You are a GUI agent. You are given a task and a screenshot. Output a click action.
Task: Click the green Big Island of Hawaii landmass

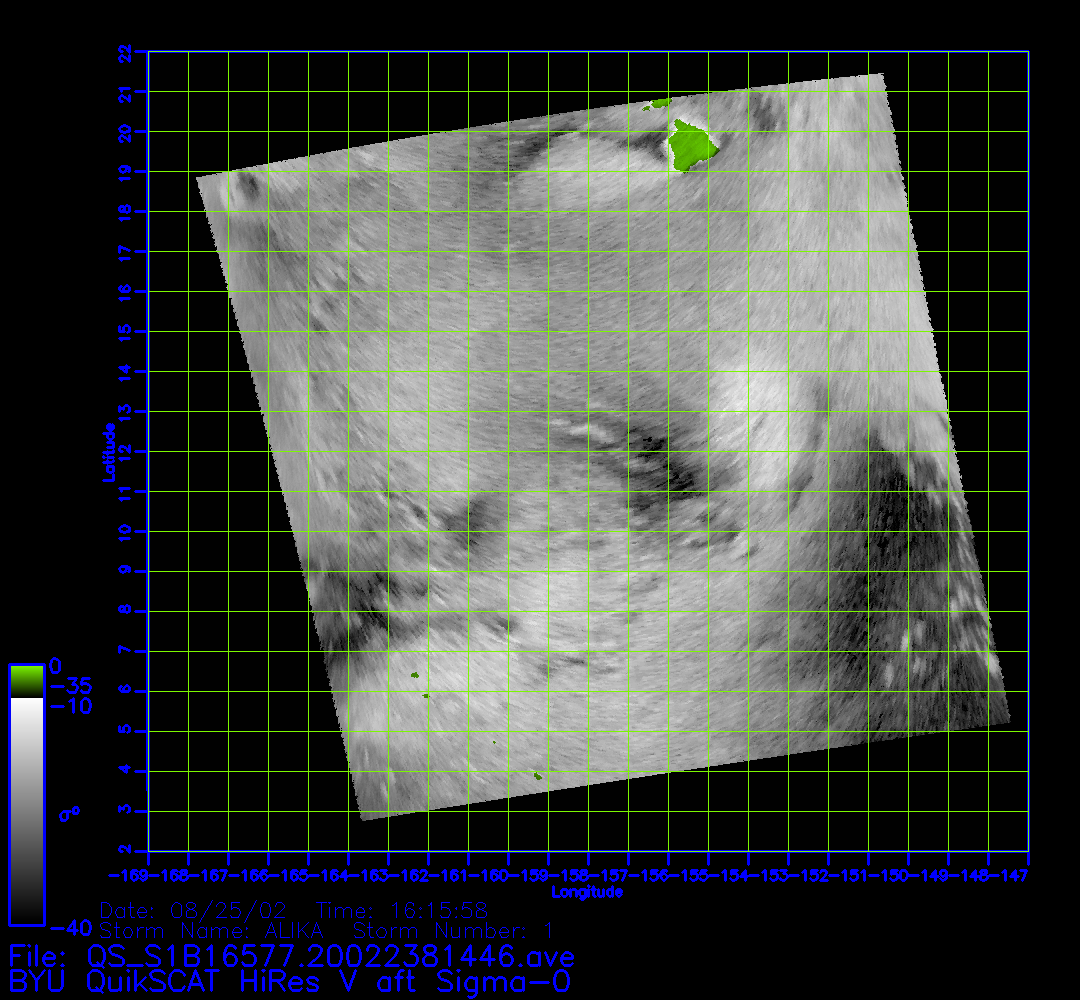692,146
